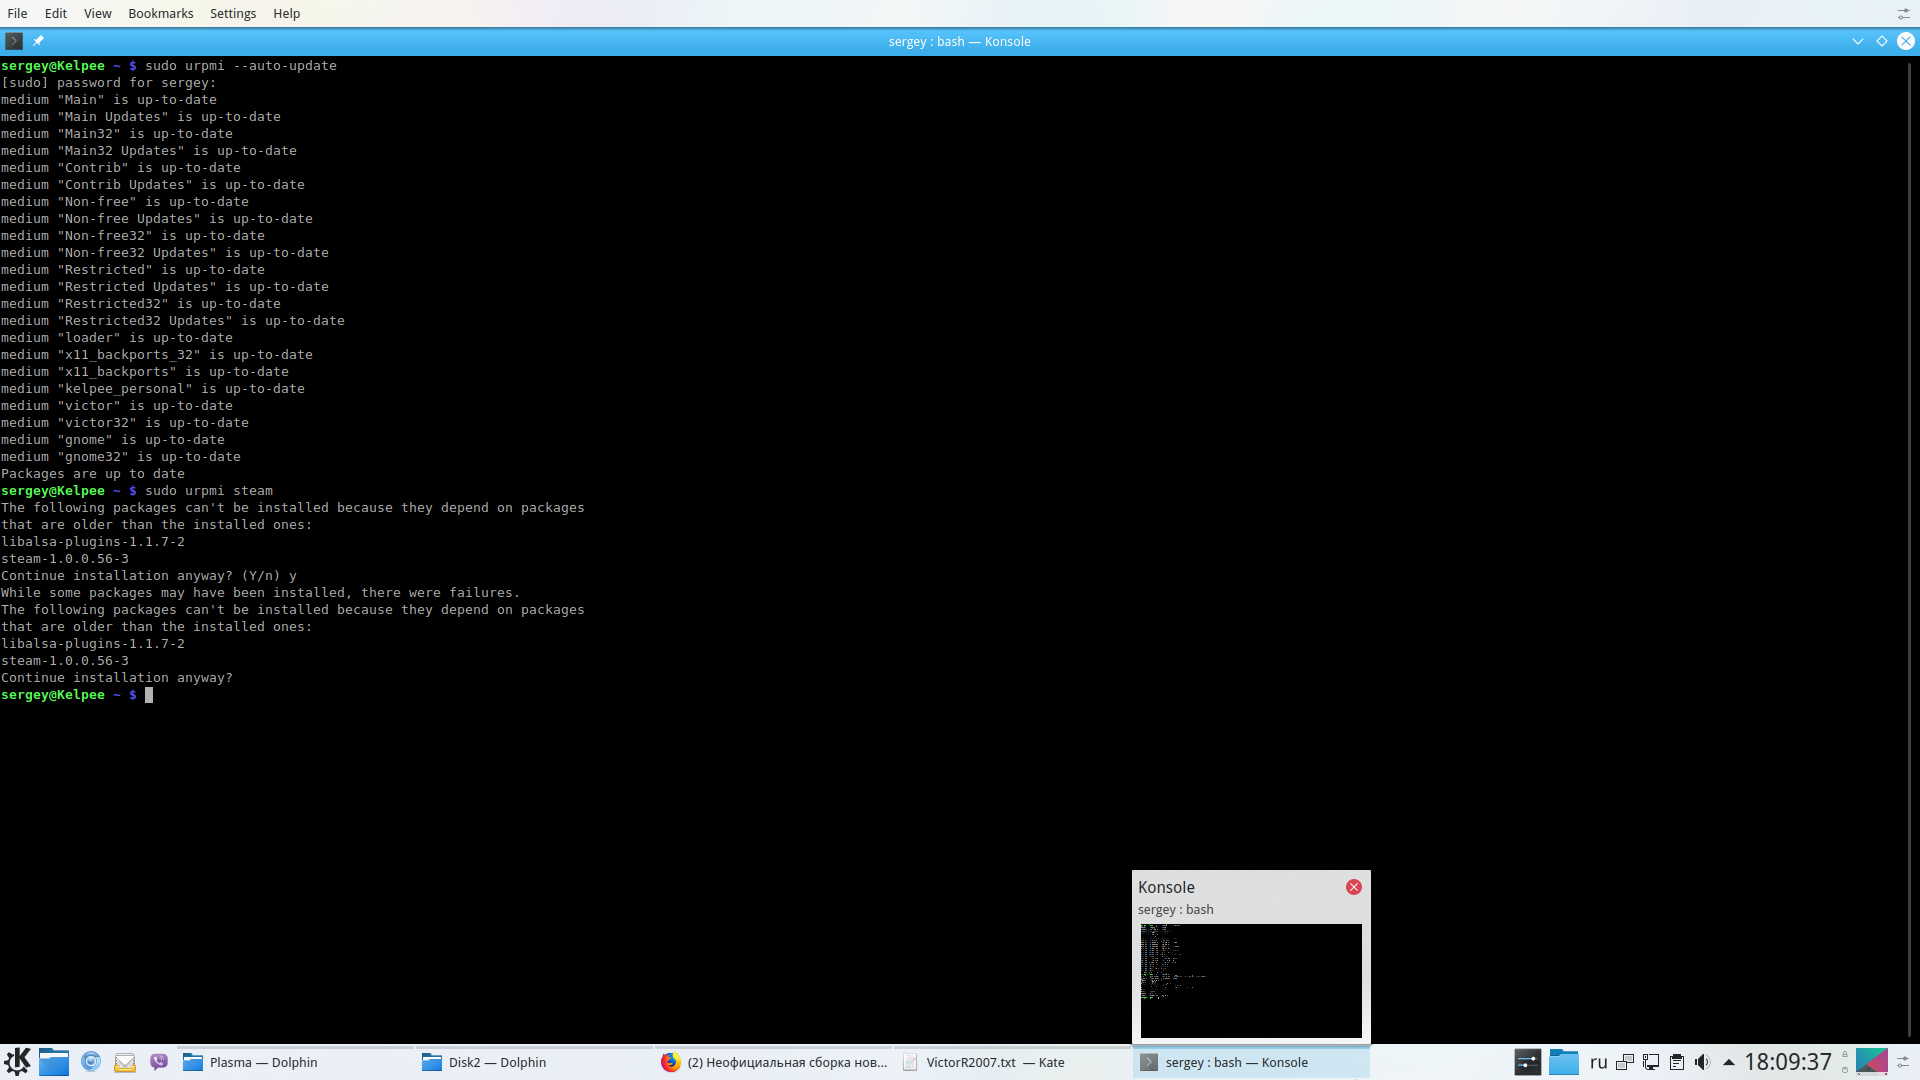Toggle the keep-above pin on titlebar

[x=38, y=41]
